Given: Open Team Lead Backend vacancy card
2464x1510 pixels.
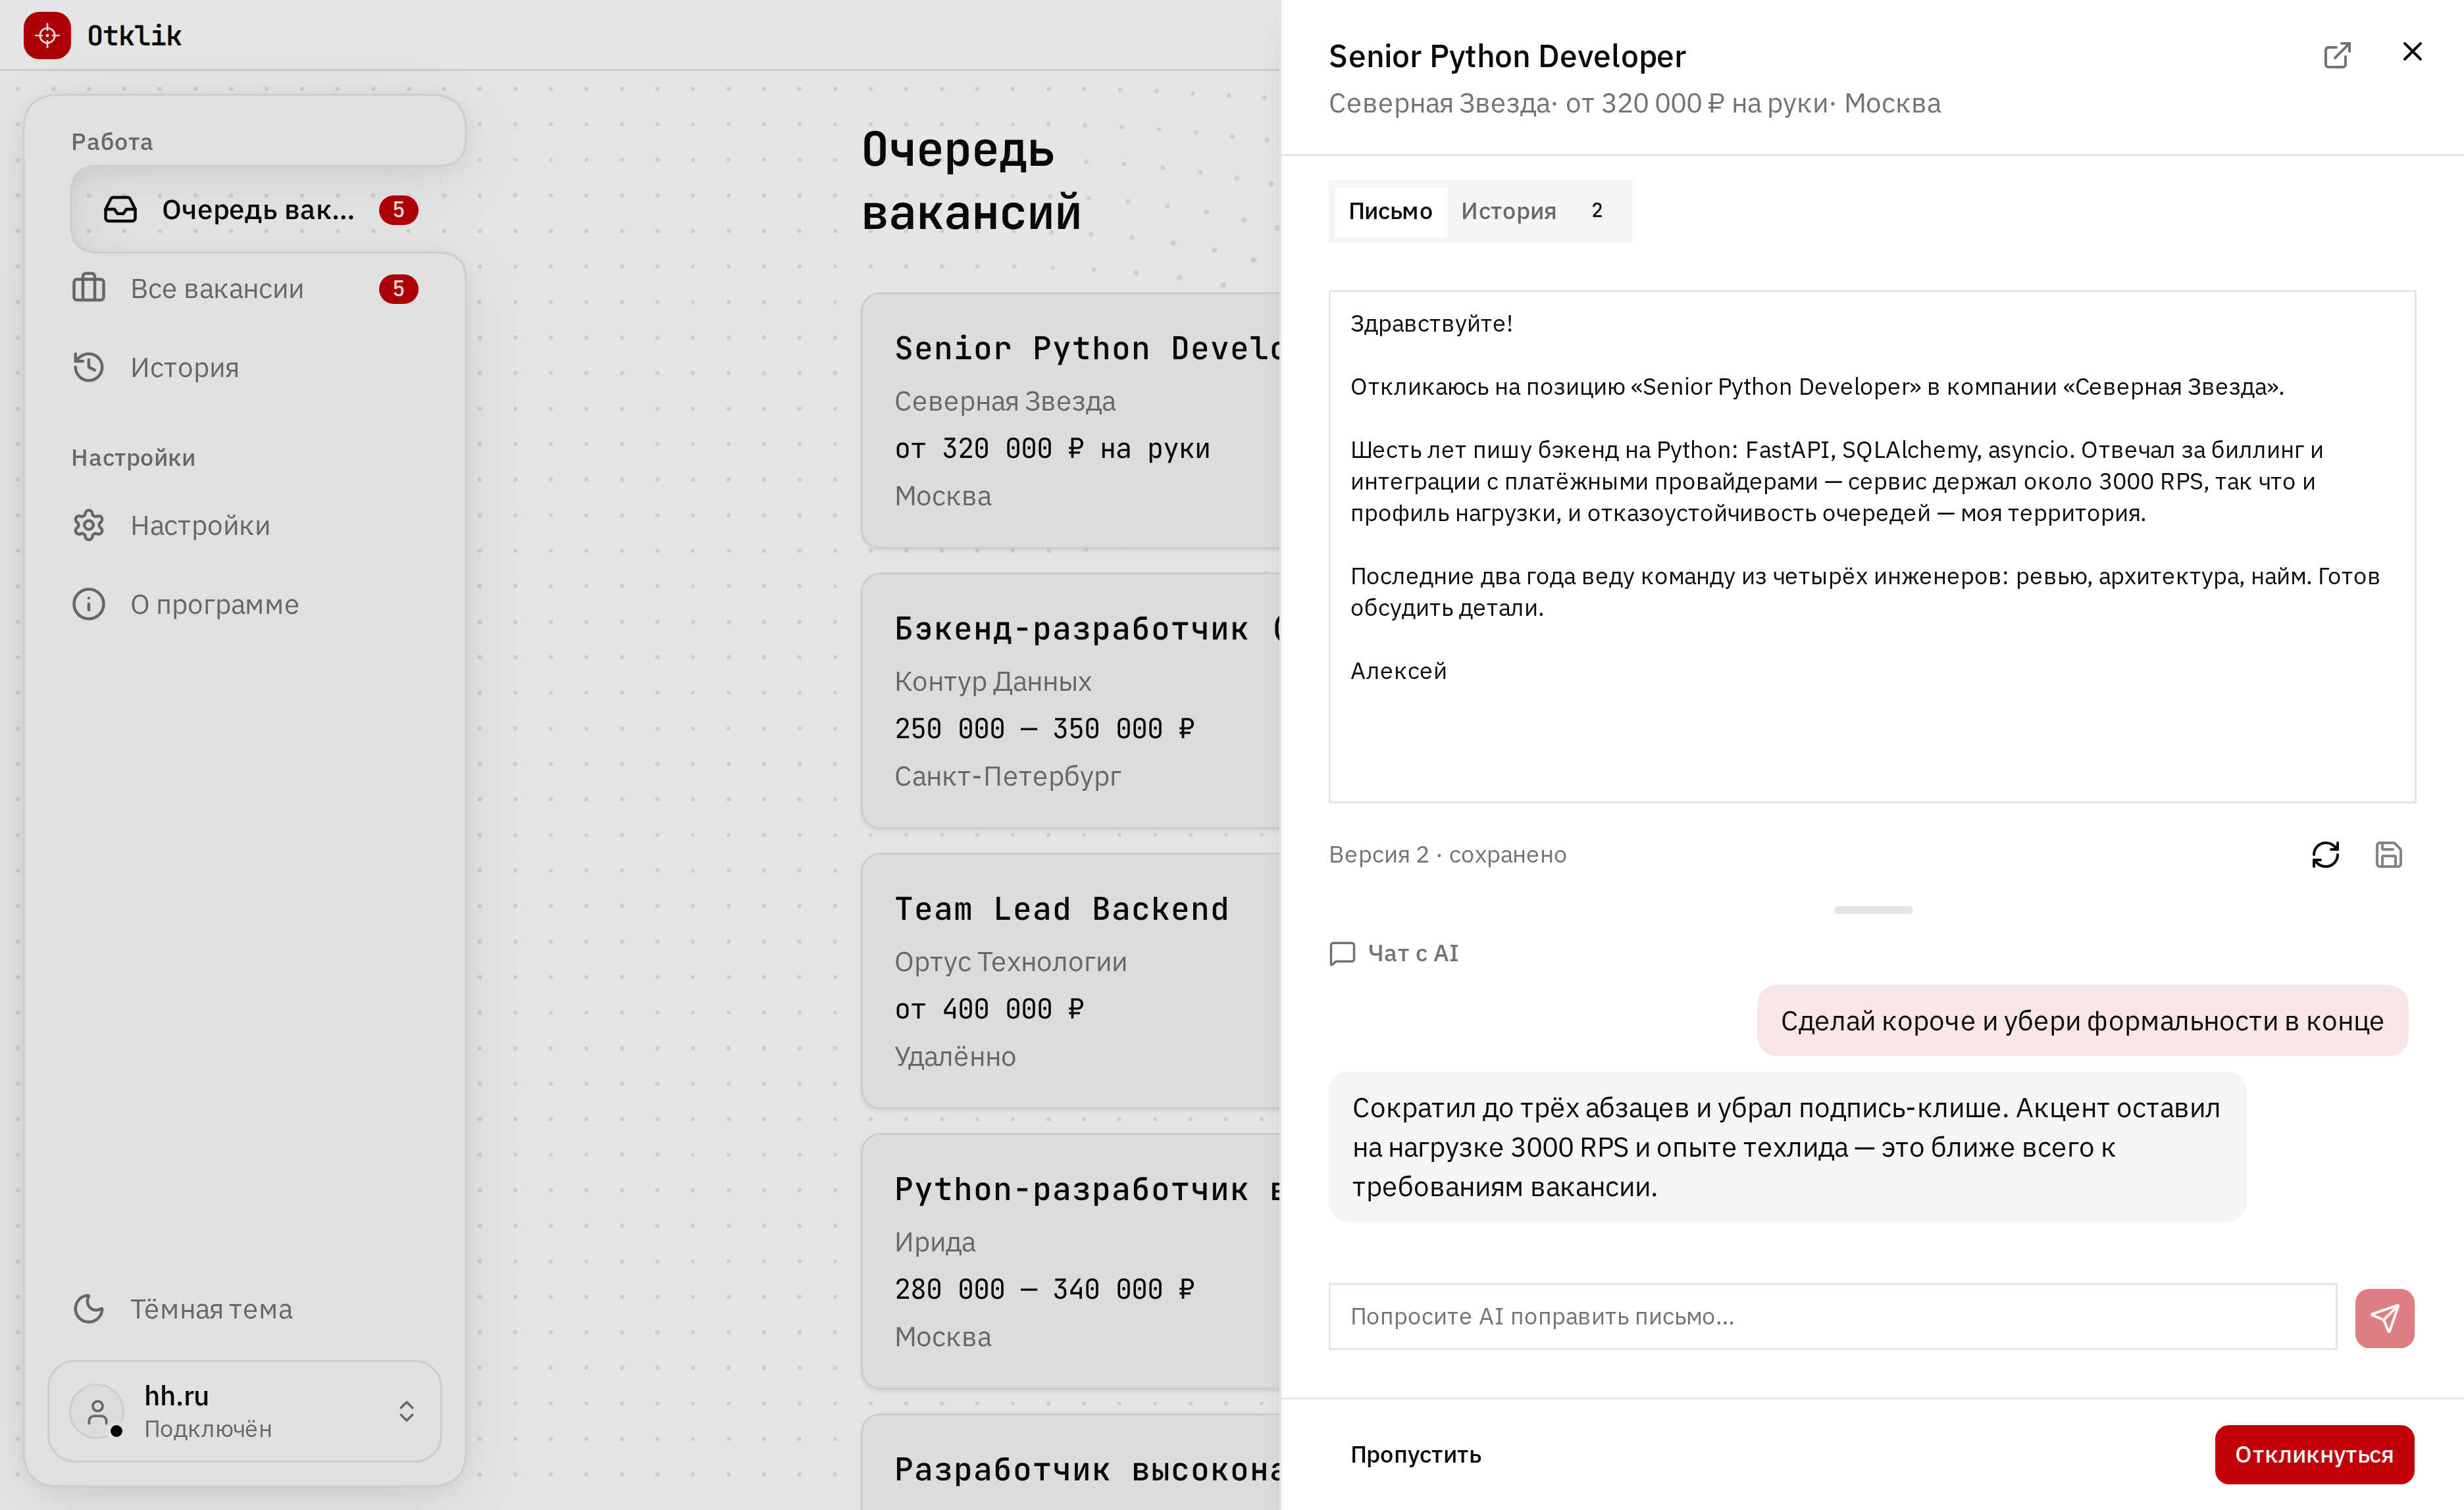Looking at the screenshot, I should [1070, 980].
